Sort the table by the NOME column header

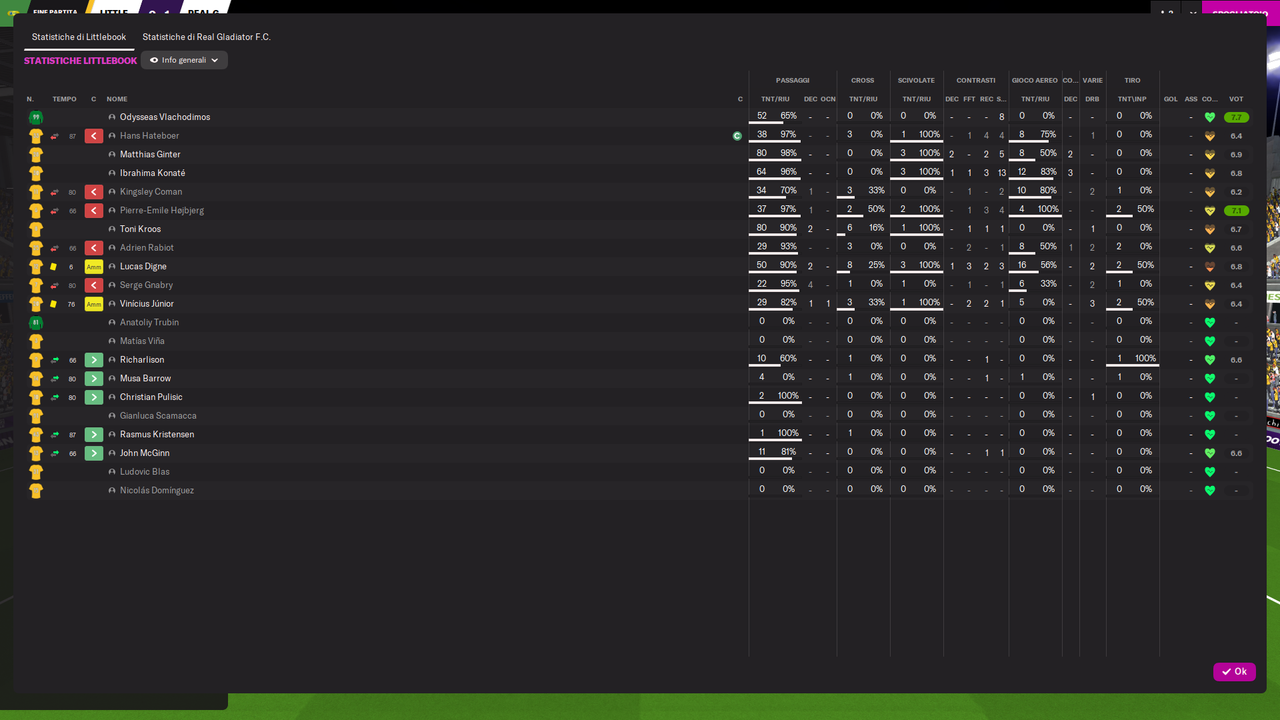click(x=117, y=99)
